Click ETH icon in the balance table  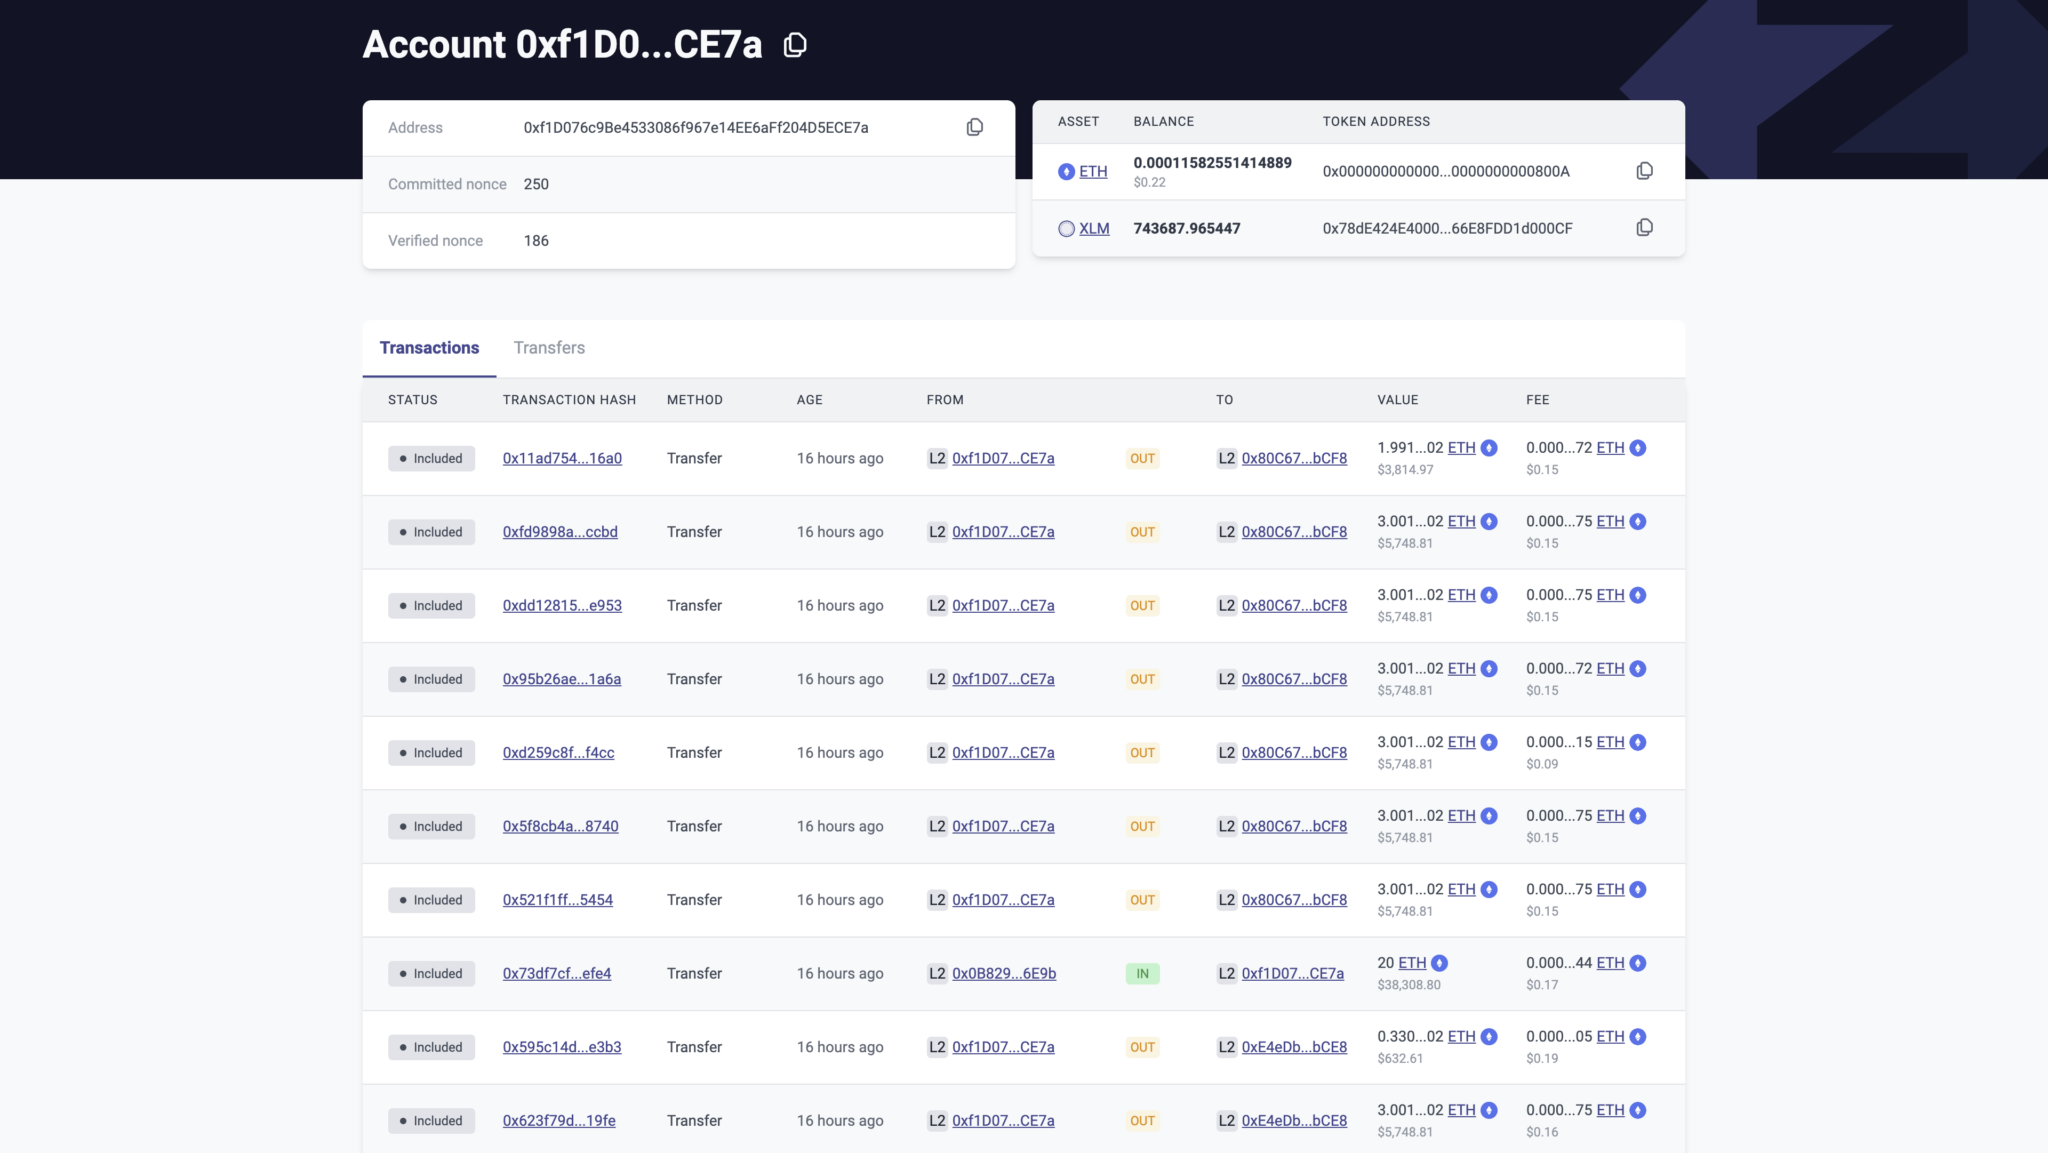1066,171
